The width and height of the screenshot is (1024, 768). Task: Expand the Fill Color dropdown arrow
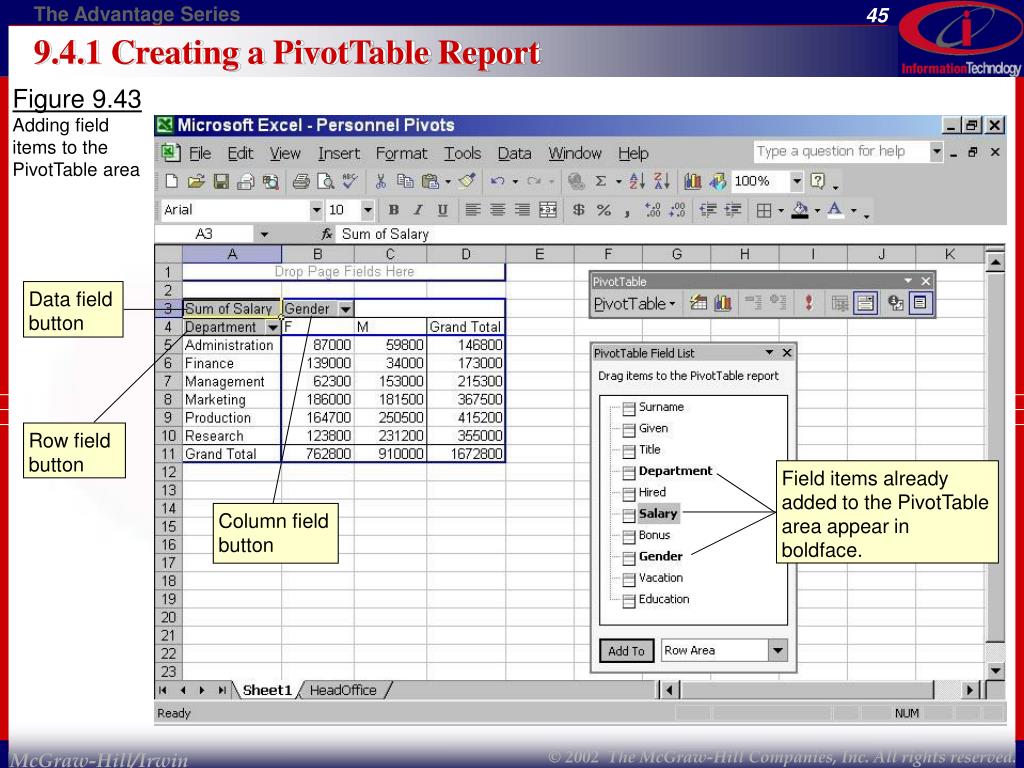coord(817,210)
